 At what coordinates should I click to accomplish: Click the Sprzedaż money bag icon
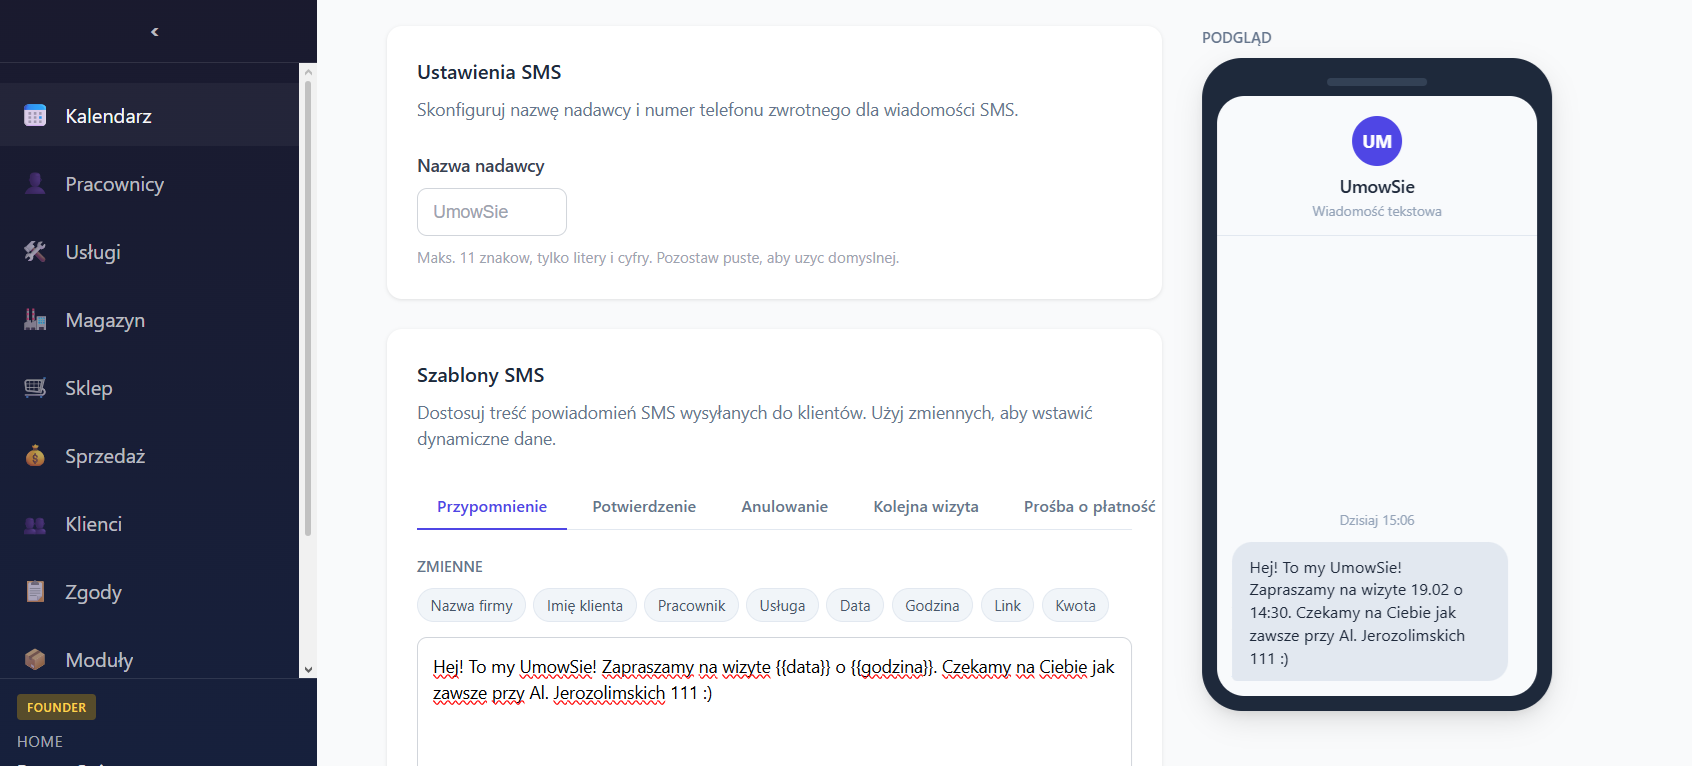point(35,456)
